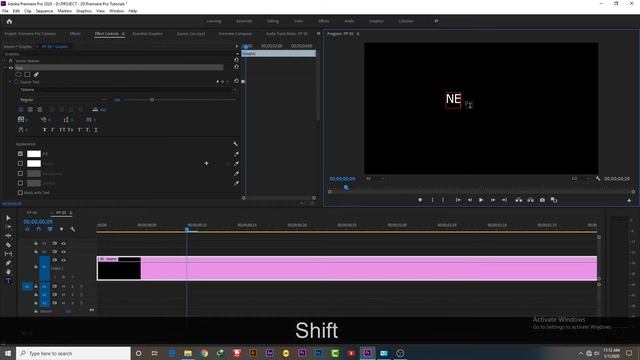Select the Track Select Forward tool
Image resolution: width=640 pixels, height=360 pixels.
(8, 227)
